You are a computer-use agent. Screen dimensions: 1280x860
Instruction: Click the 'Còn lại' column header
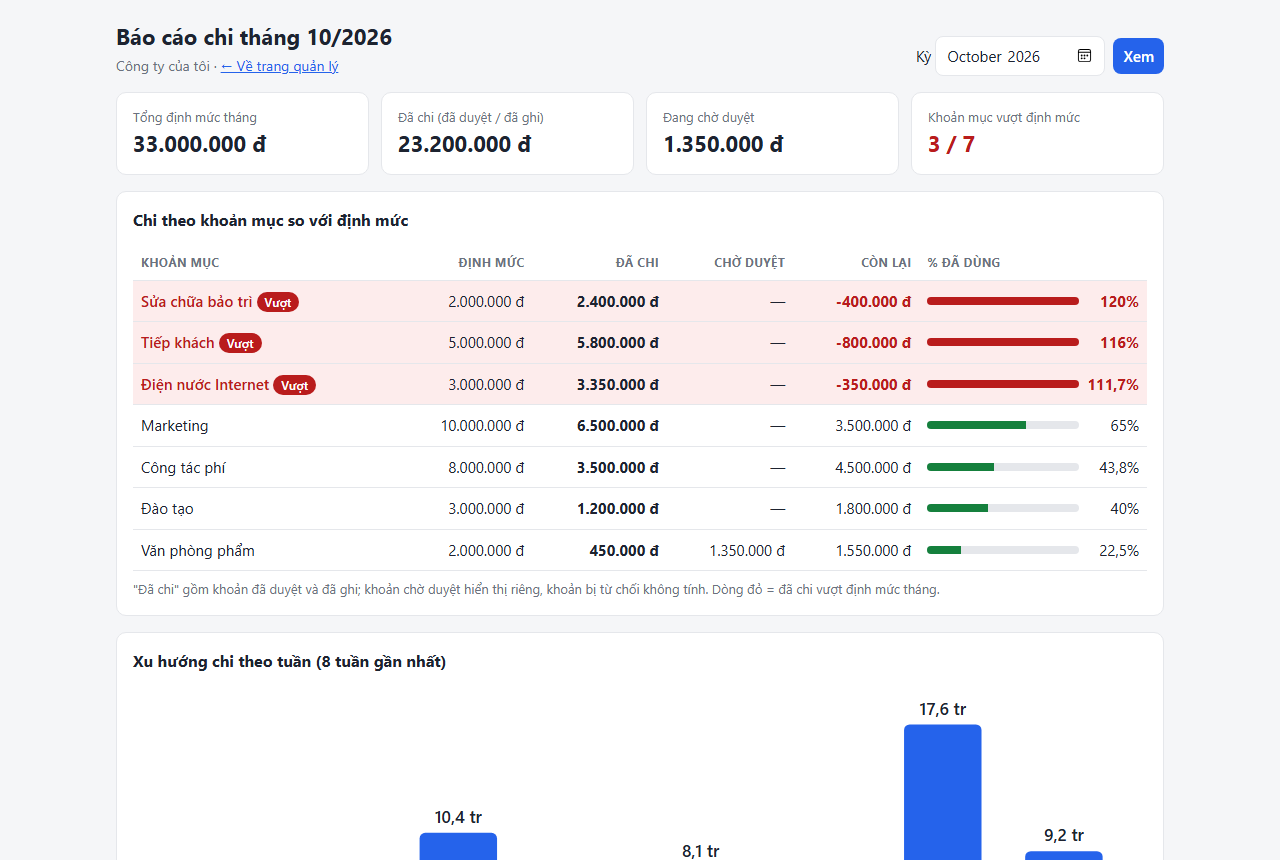(886, 263)
